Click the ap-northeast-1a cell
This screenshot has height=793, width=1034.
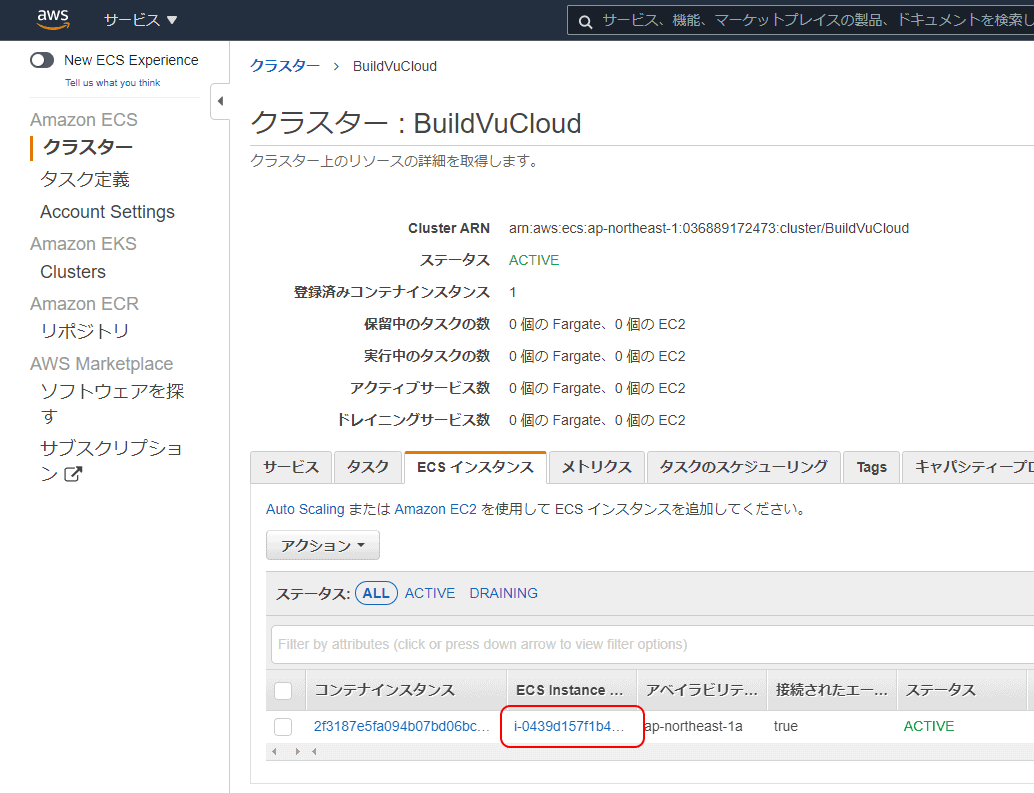[693, 726]
